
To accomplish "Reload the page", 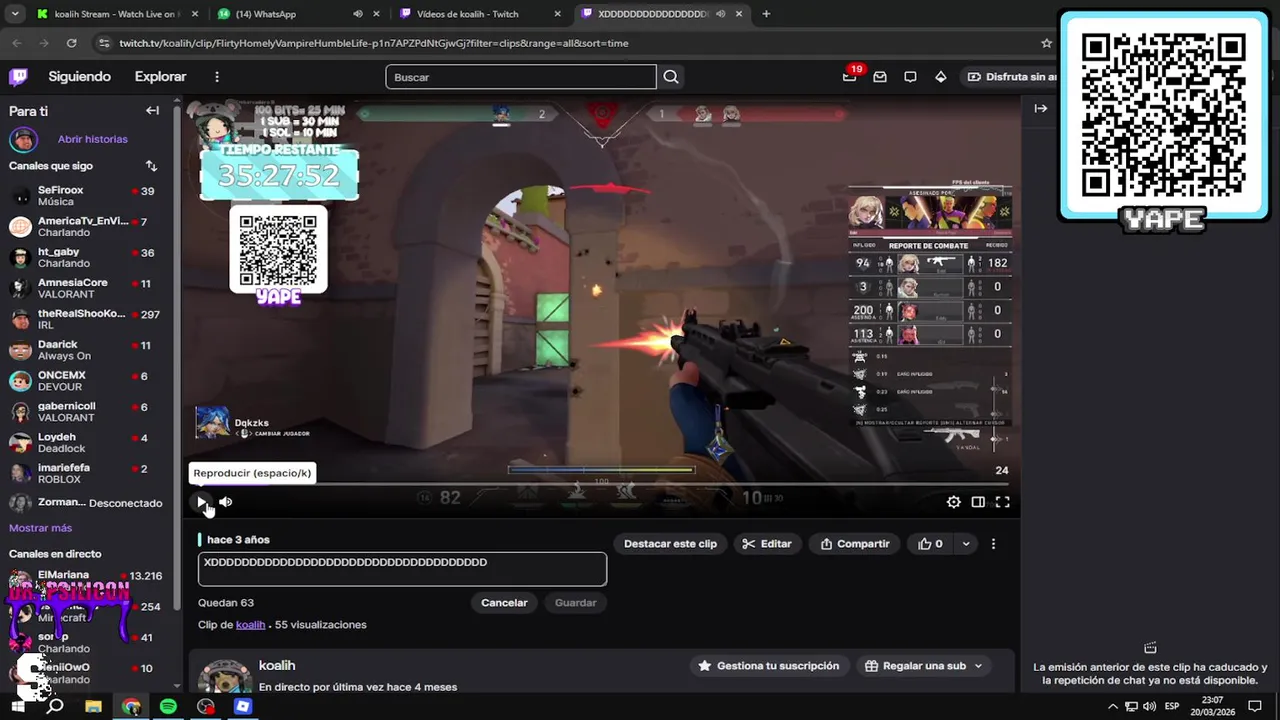I will pyautogui.click(x=71, y=43).
